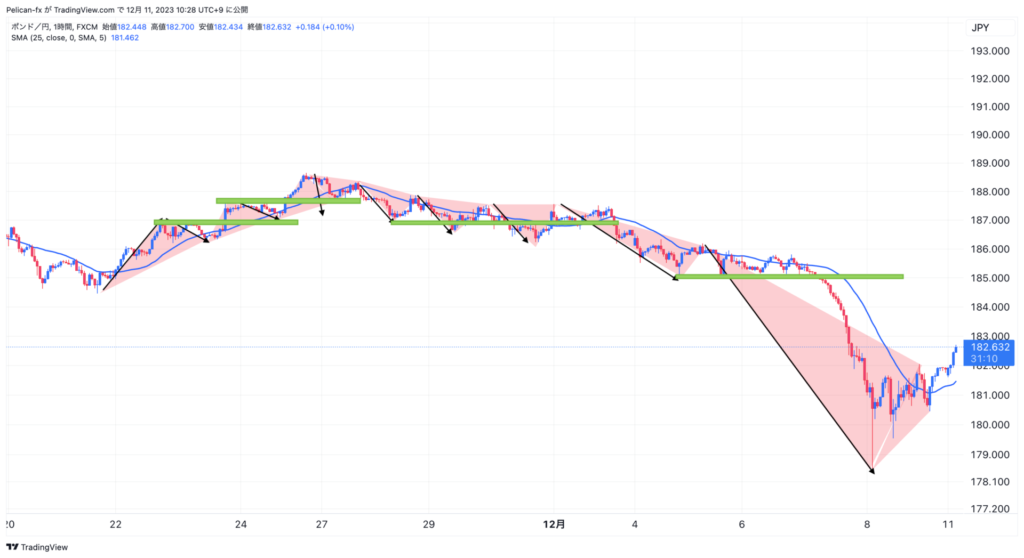Click the TradingView logo at bottom left

coord(37,547)
